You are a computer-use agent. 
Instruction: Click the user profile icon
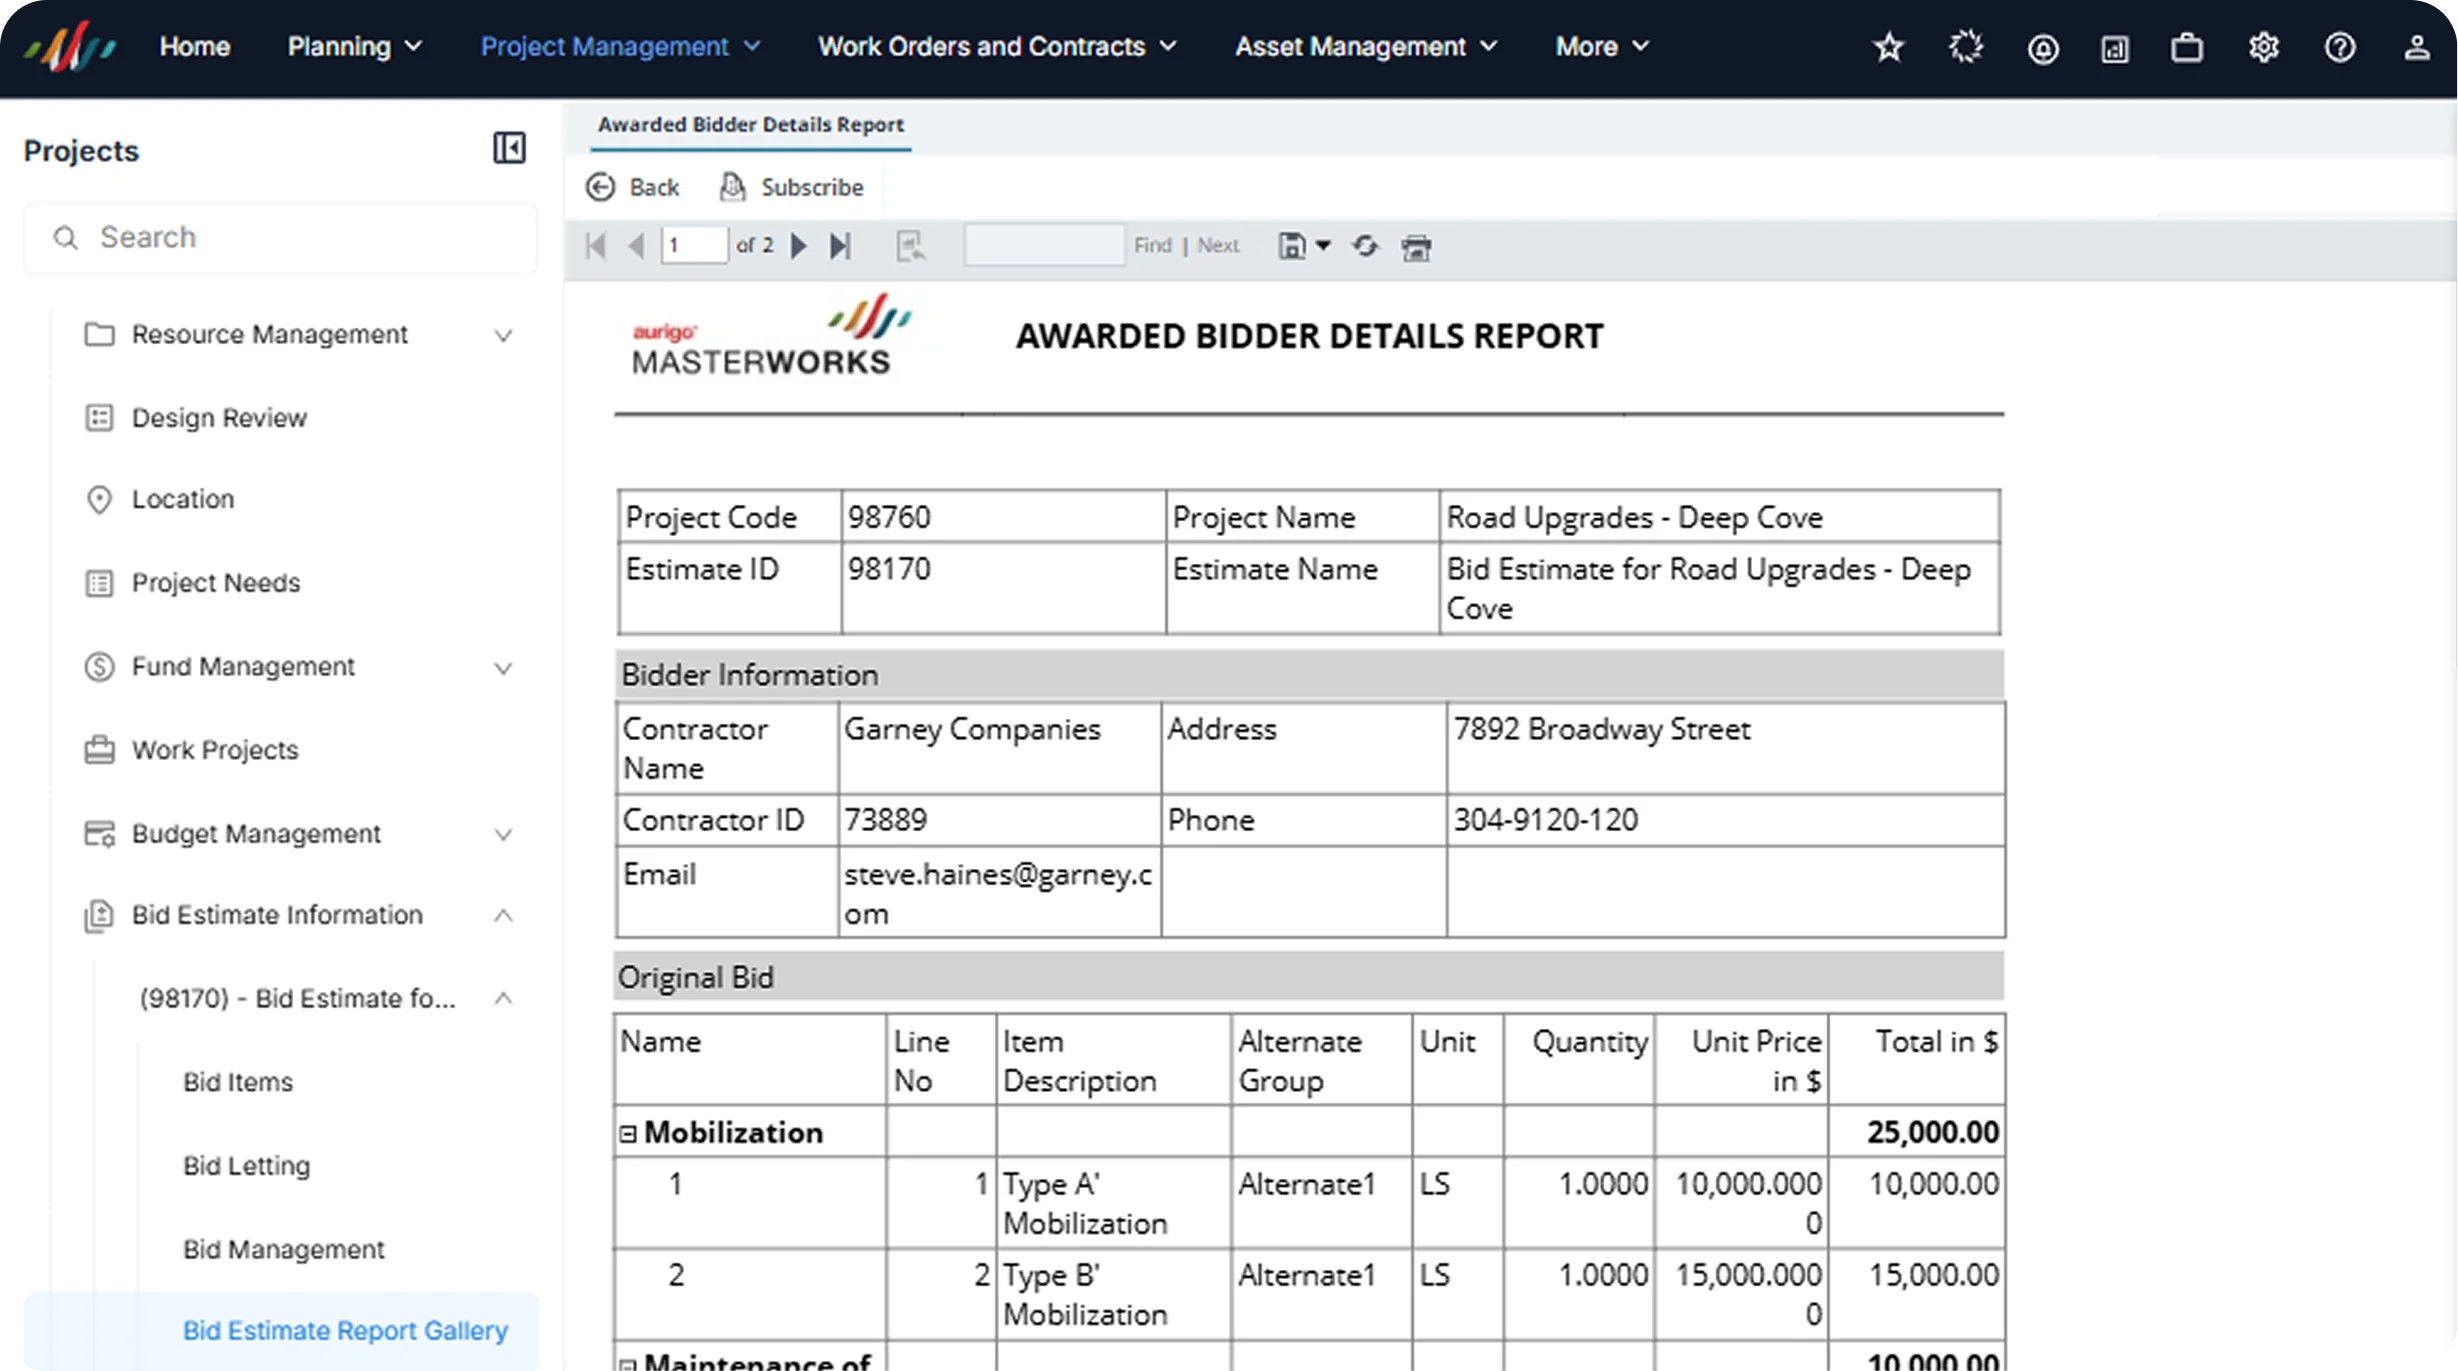tap(2417, 47)
